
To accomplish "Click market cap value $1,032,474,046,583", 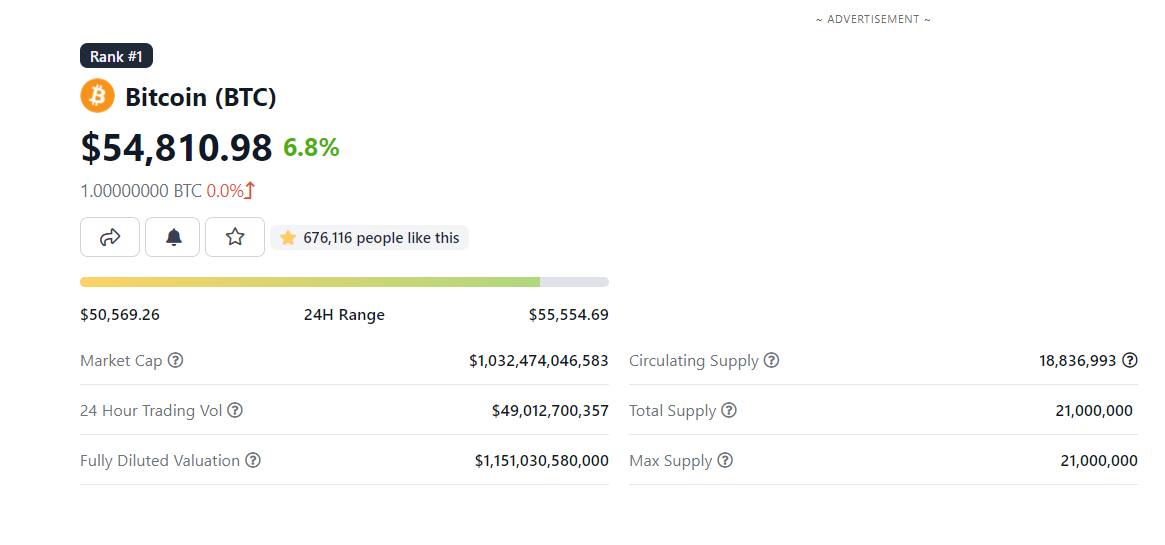I will point(539,361).
